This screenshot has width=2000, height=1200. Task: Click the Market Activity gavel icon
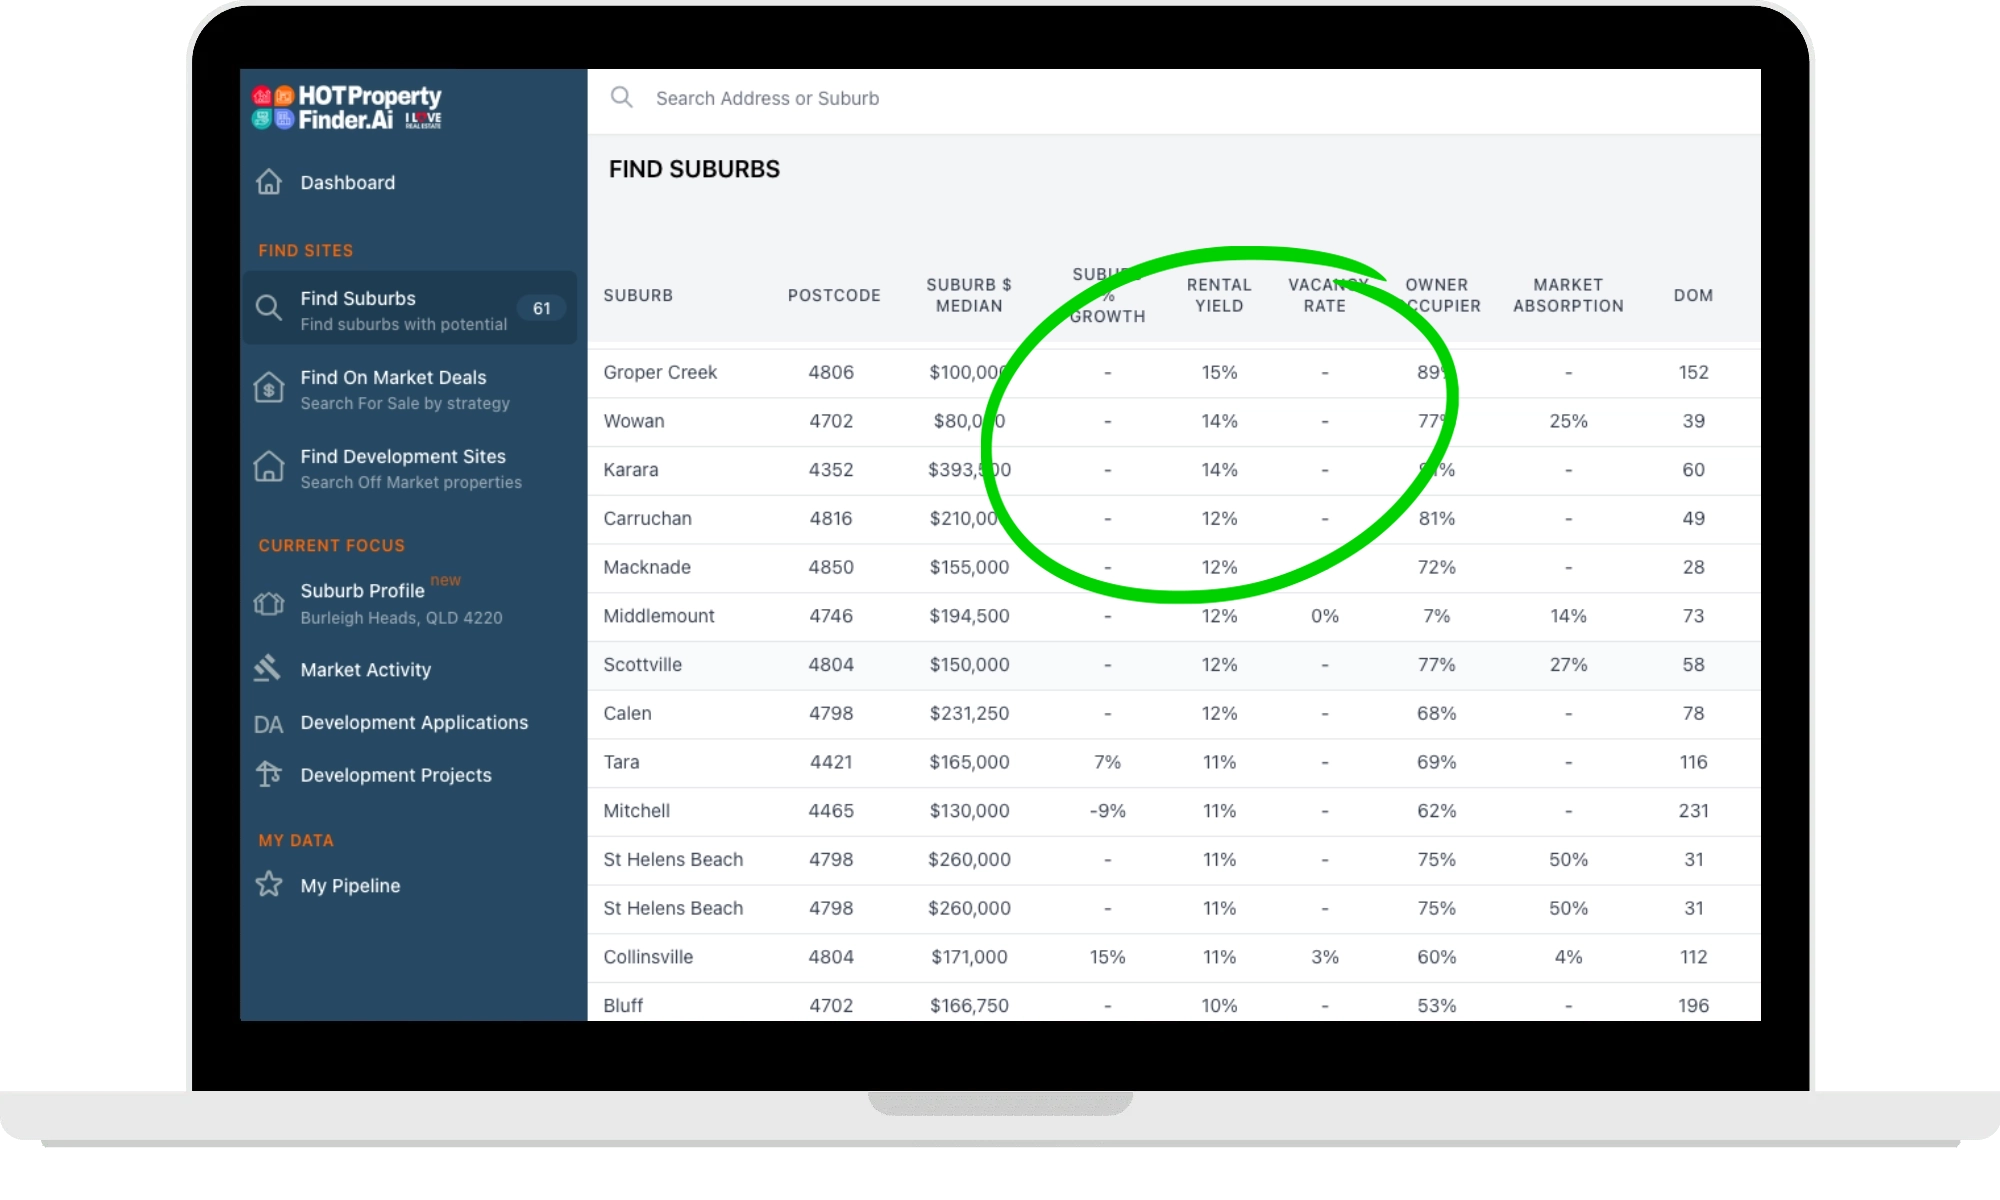pyautogui.click(x=268, y=669)
